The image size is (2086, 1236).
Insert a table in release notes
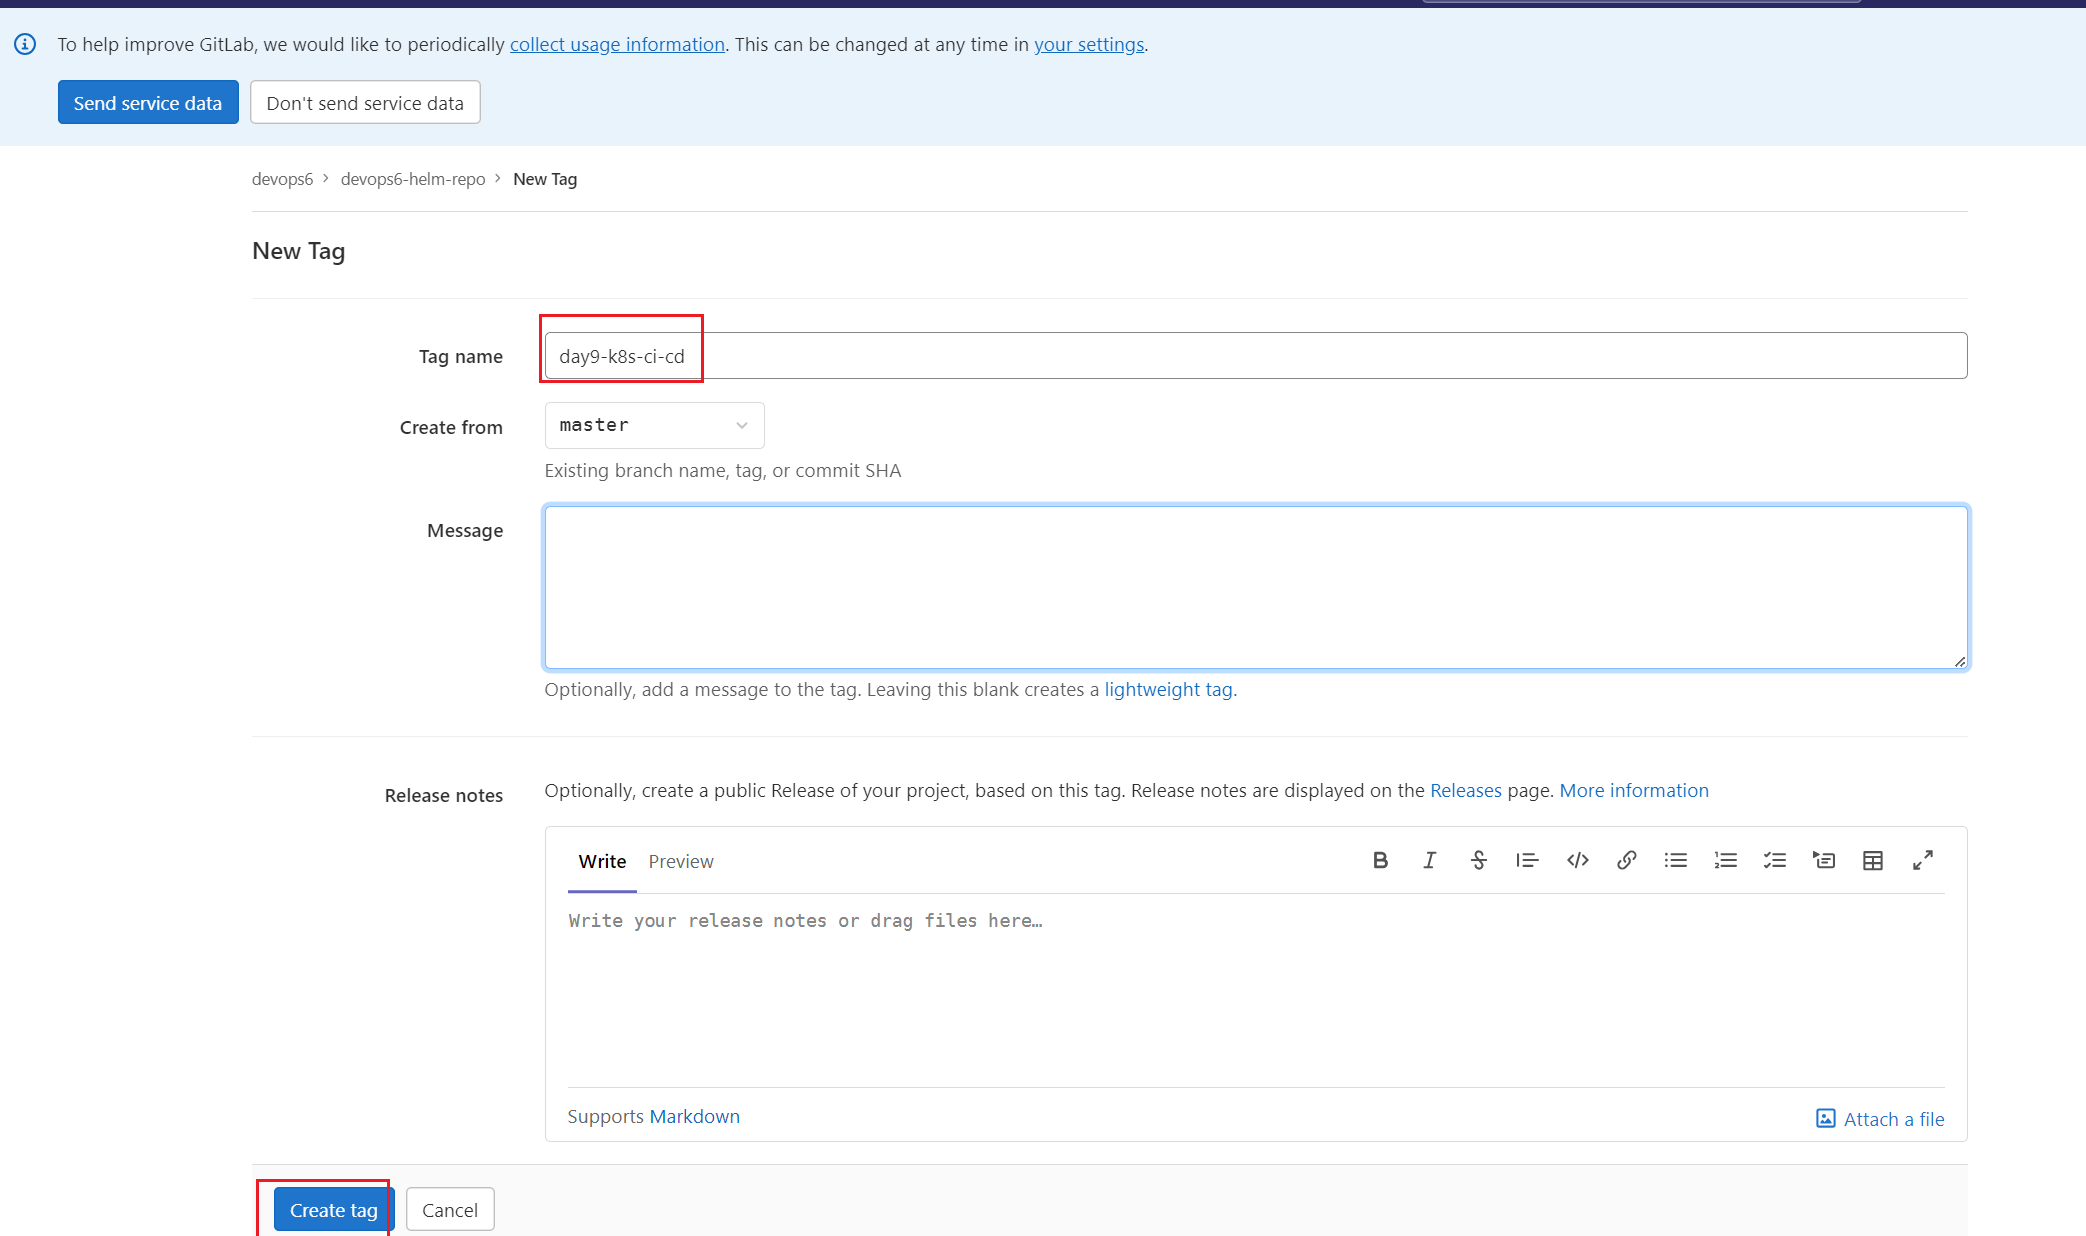[x=1873, y=860]
